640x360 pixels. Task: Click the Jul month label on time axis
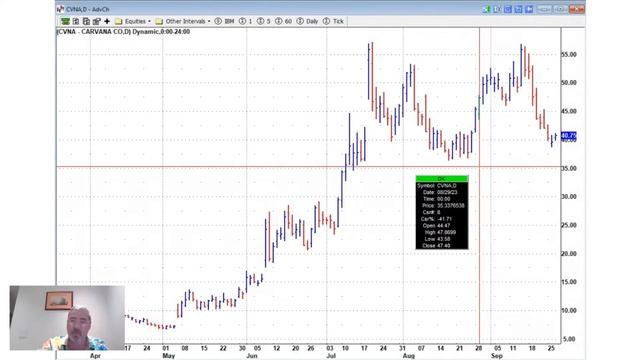pos(331,356)
